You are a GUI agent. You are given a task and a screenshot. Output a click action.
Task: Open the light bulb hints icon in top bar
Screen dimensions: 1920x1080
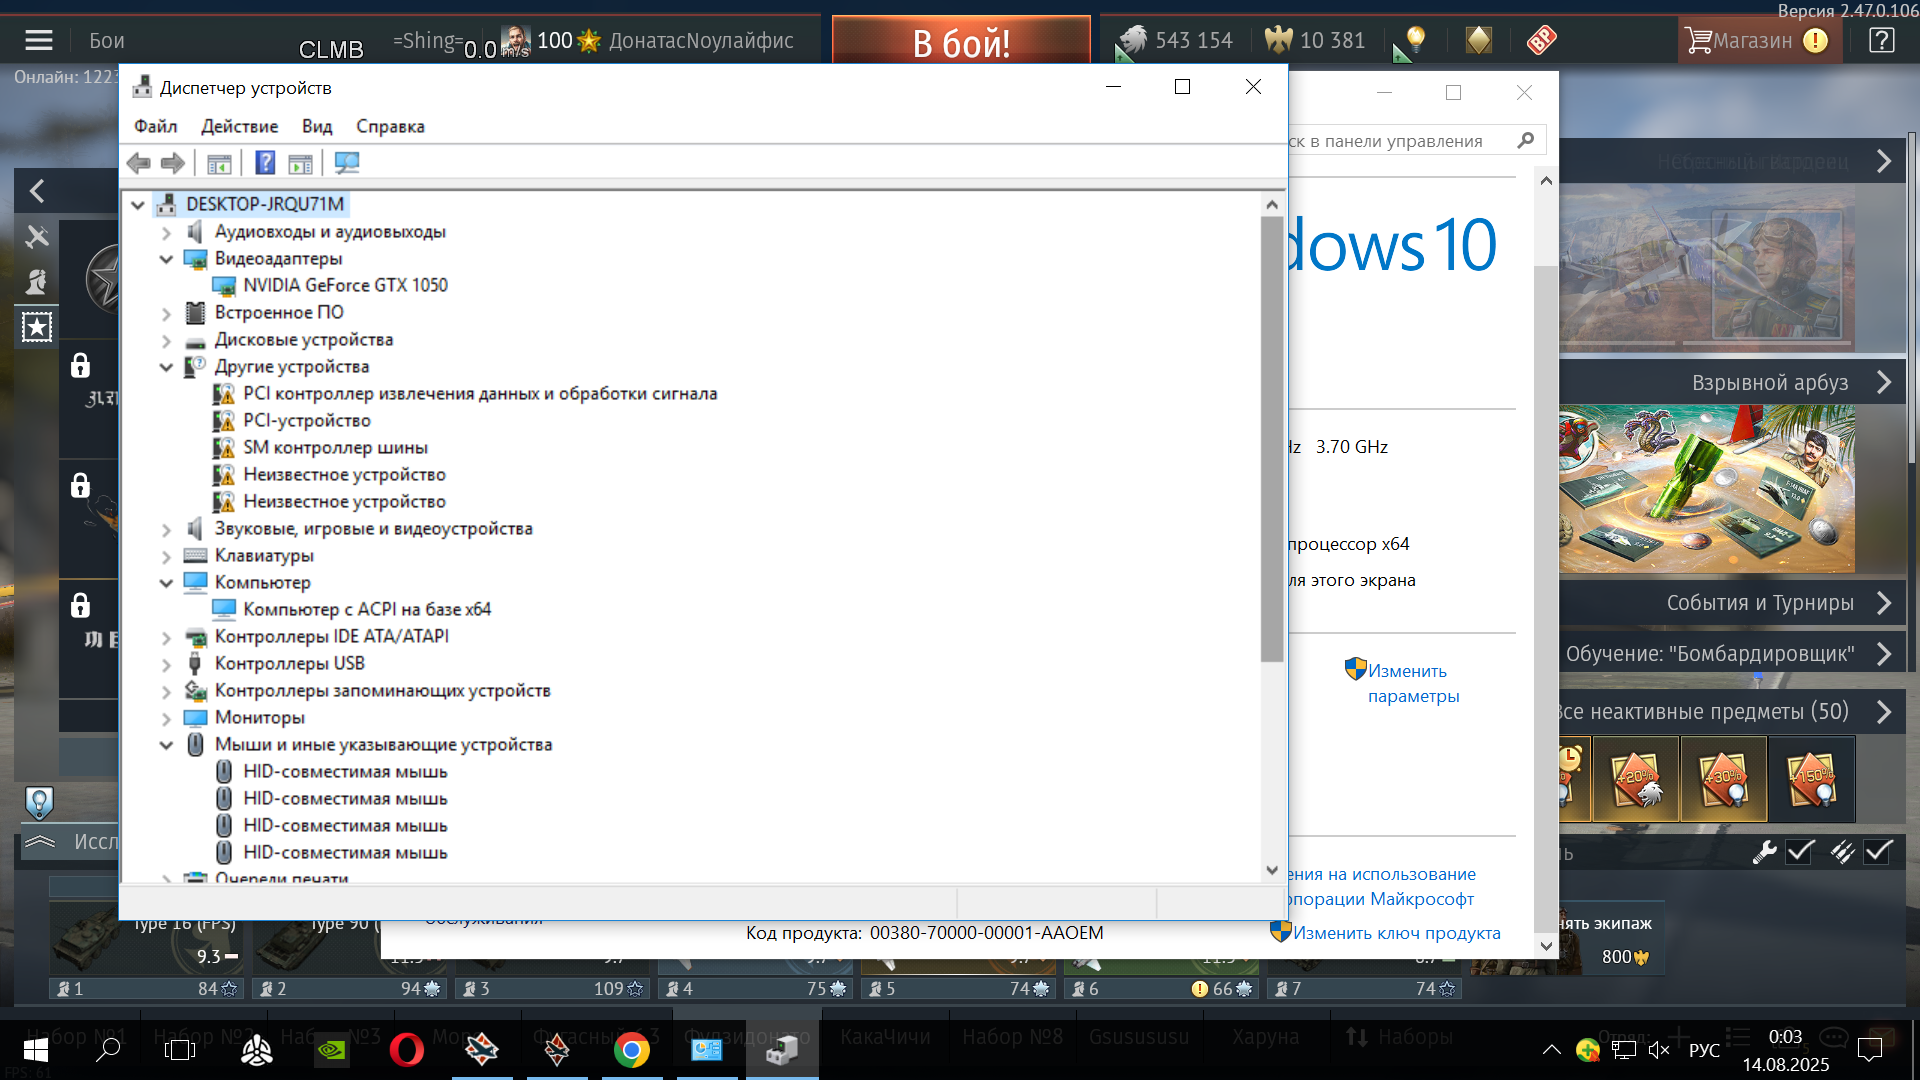pos(1415,40)
